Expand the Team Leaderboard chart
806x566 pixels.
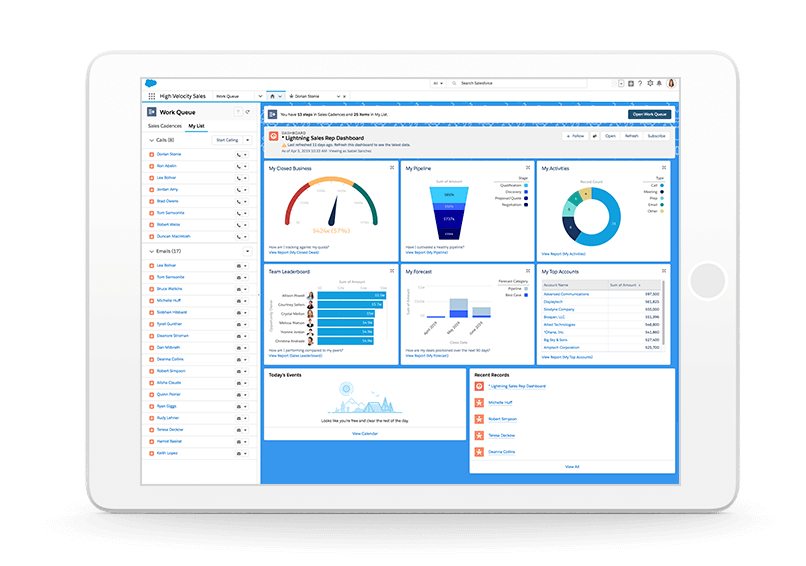pos(392,271)
